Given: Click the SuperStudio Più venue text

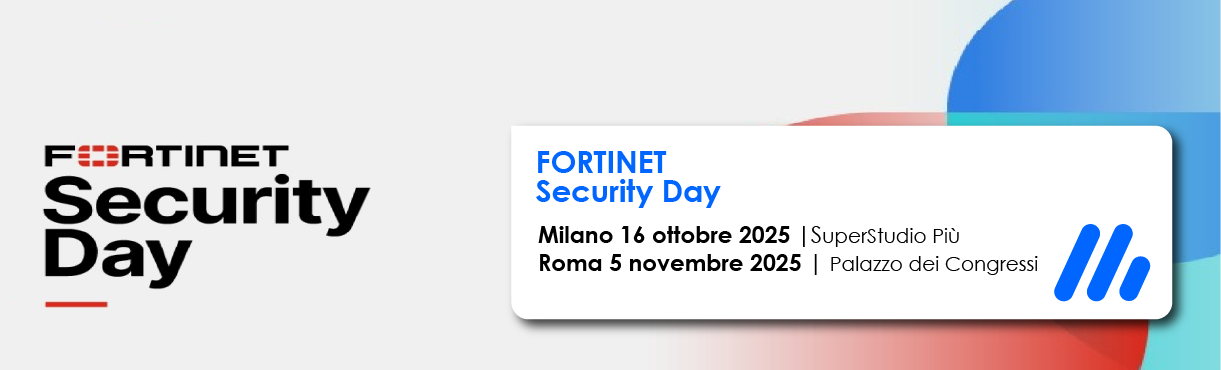Looking at the screenshot, I should [885, 236].
